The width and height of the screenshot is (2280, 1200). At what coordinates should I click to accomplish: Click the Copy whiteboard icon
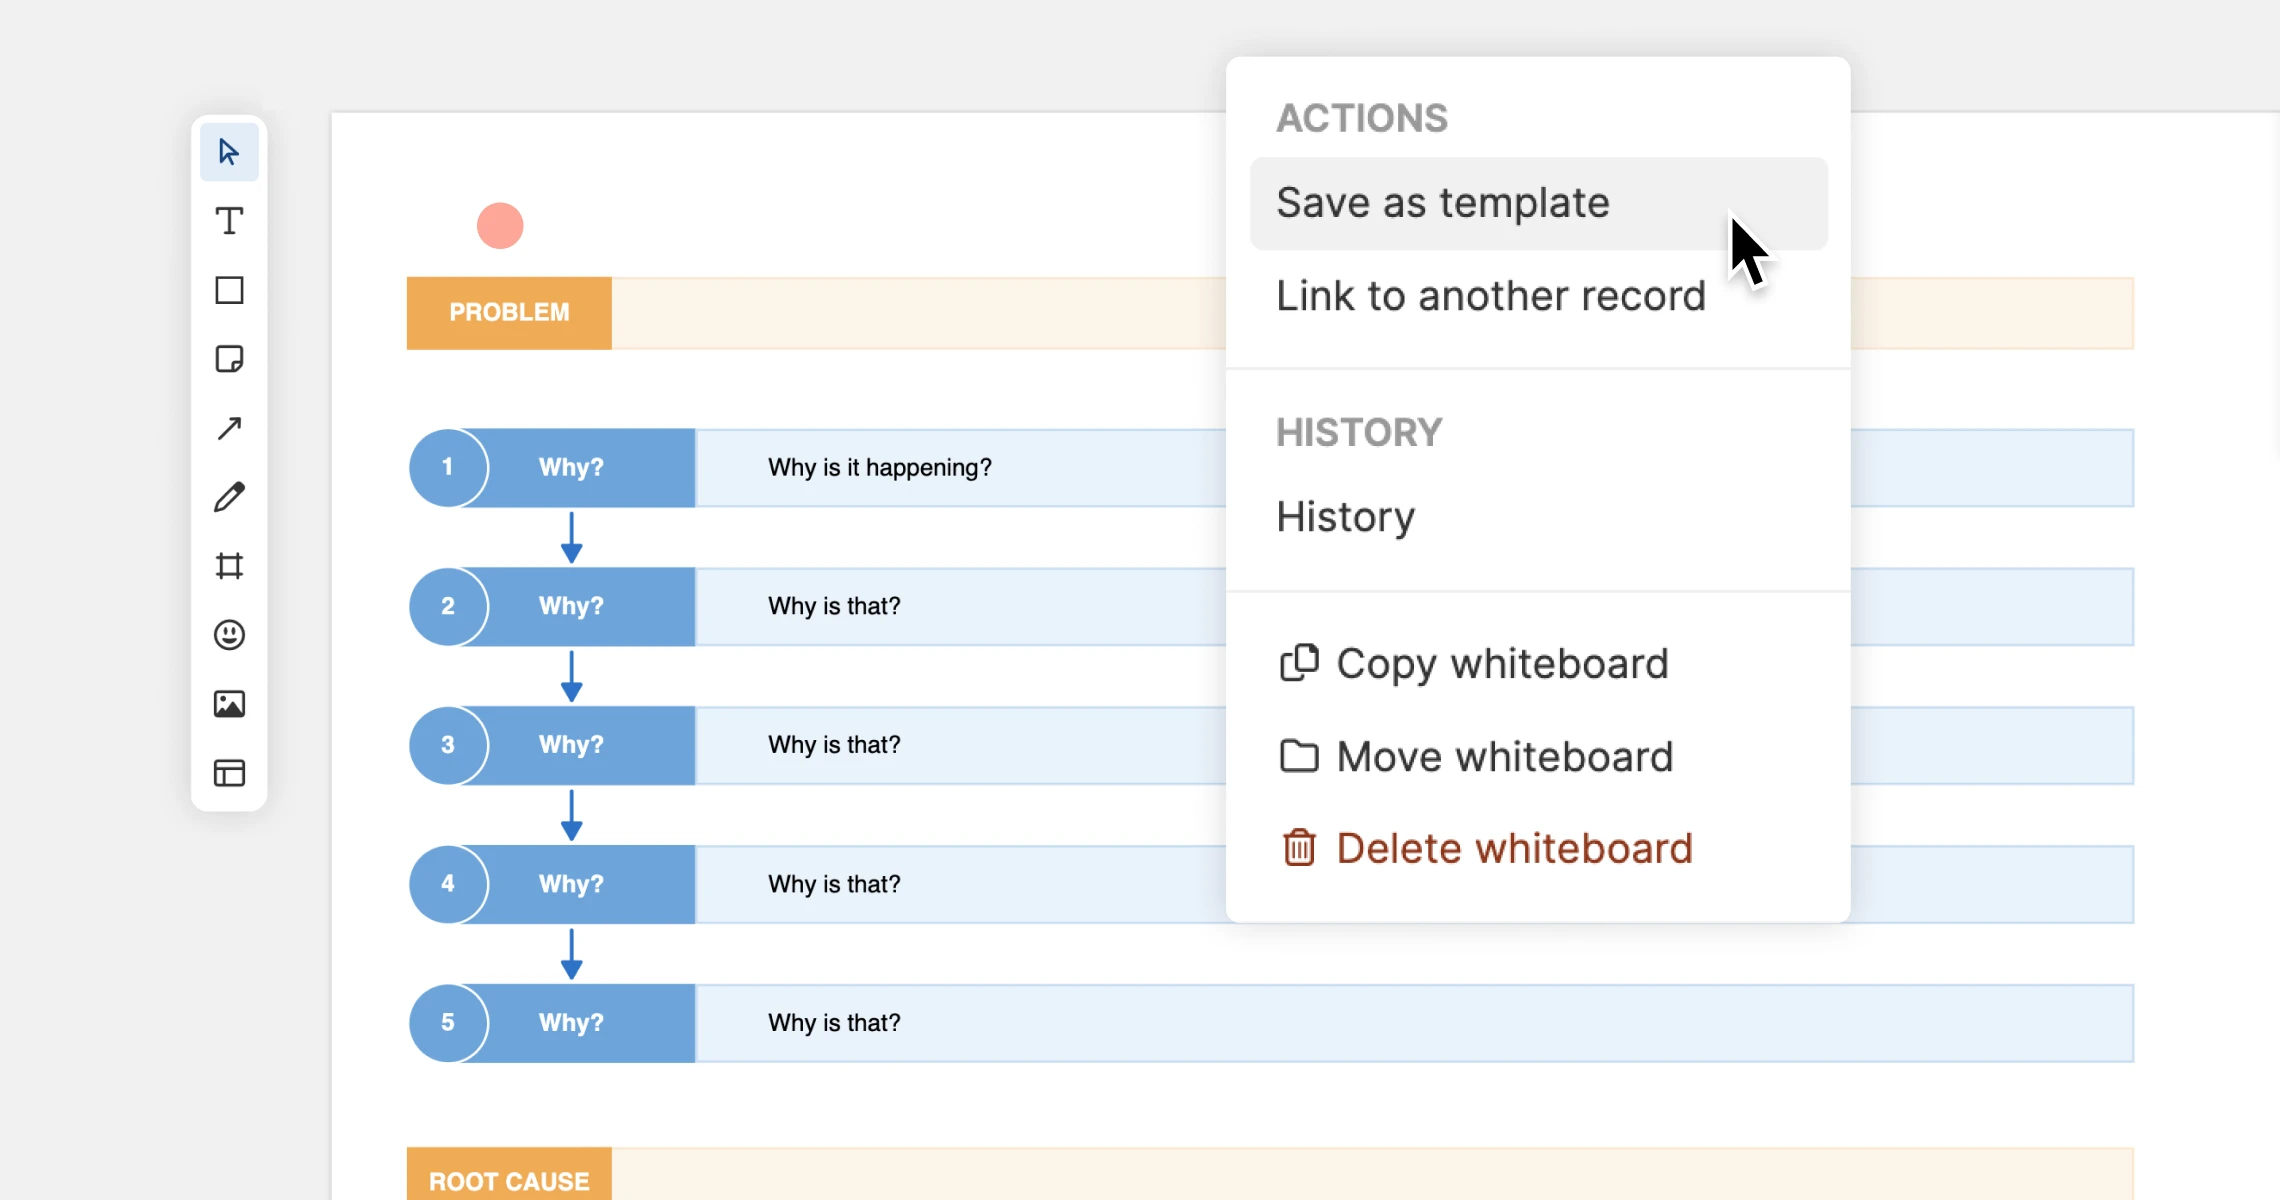pos(1300,662)
